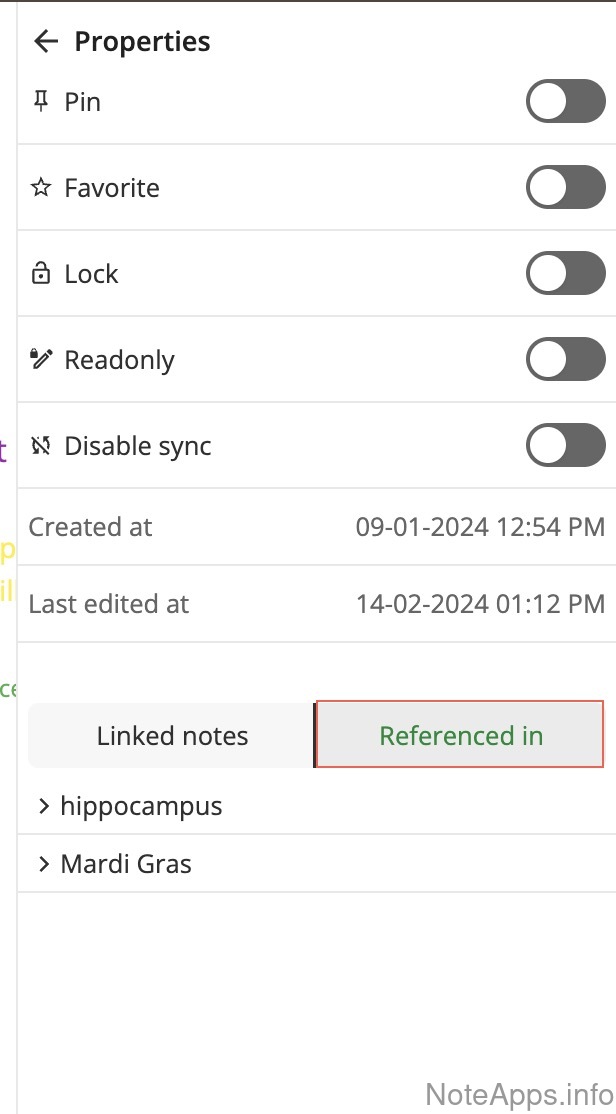Open the hippocampus referenced note
This screenshot has height=1114, width=616.
coord(141,806)
